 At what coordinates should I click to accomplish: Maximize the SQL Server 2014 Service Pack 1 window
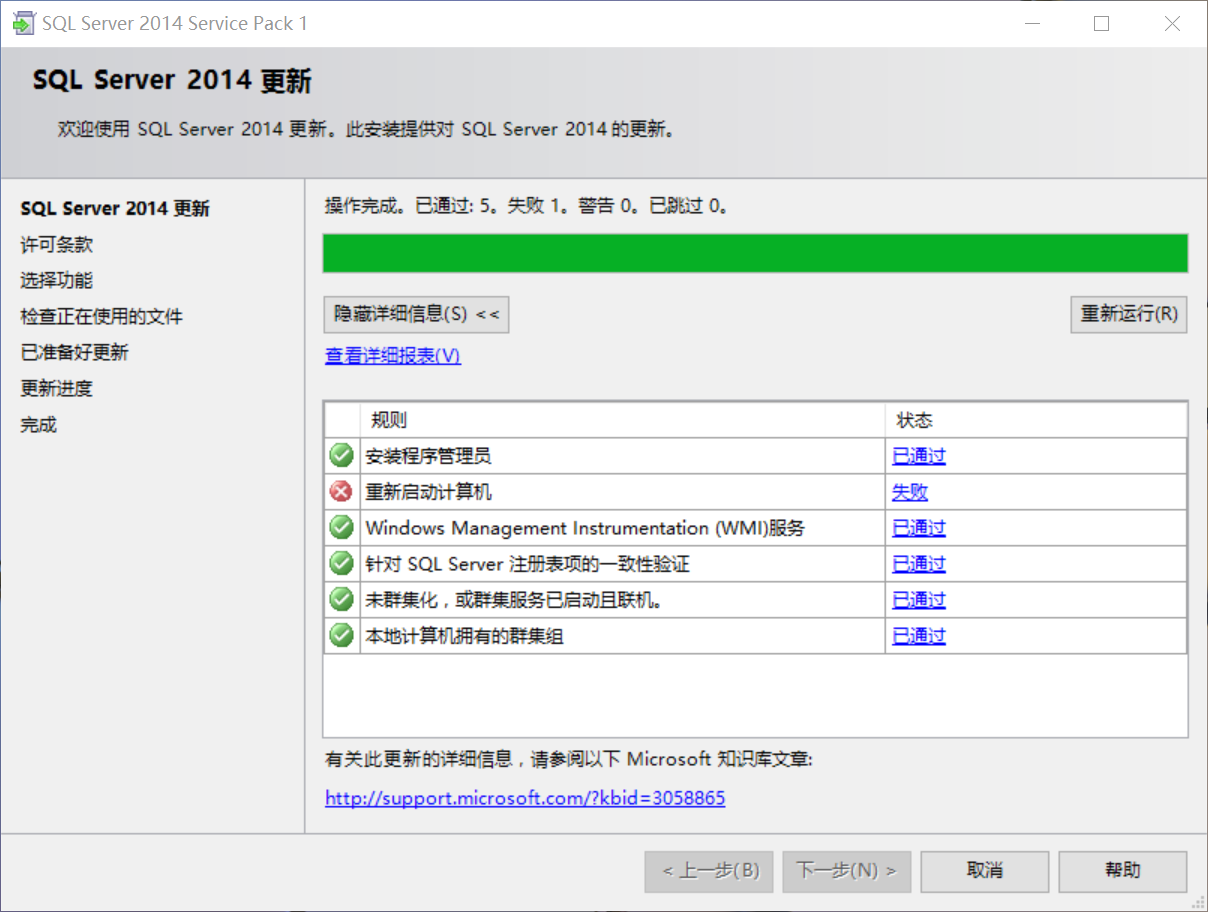[x=1101, y=23]
